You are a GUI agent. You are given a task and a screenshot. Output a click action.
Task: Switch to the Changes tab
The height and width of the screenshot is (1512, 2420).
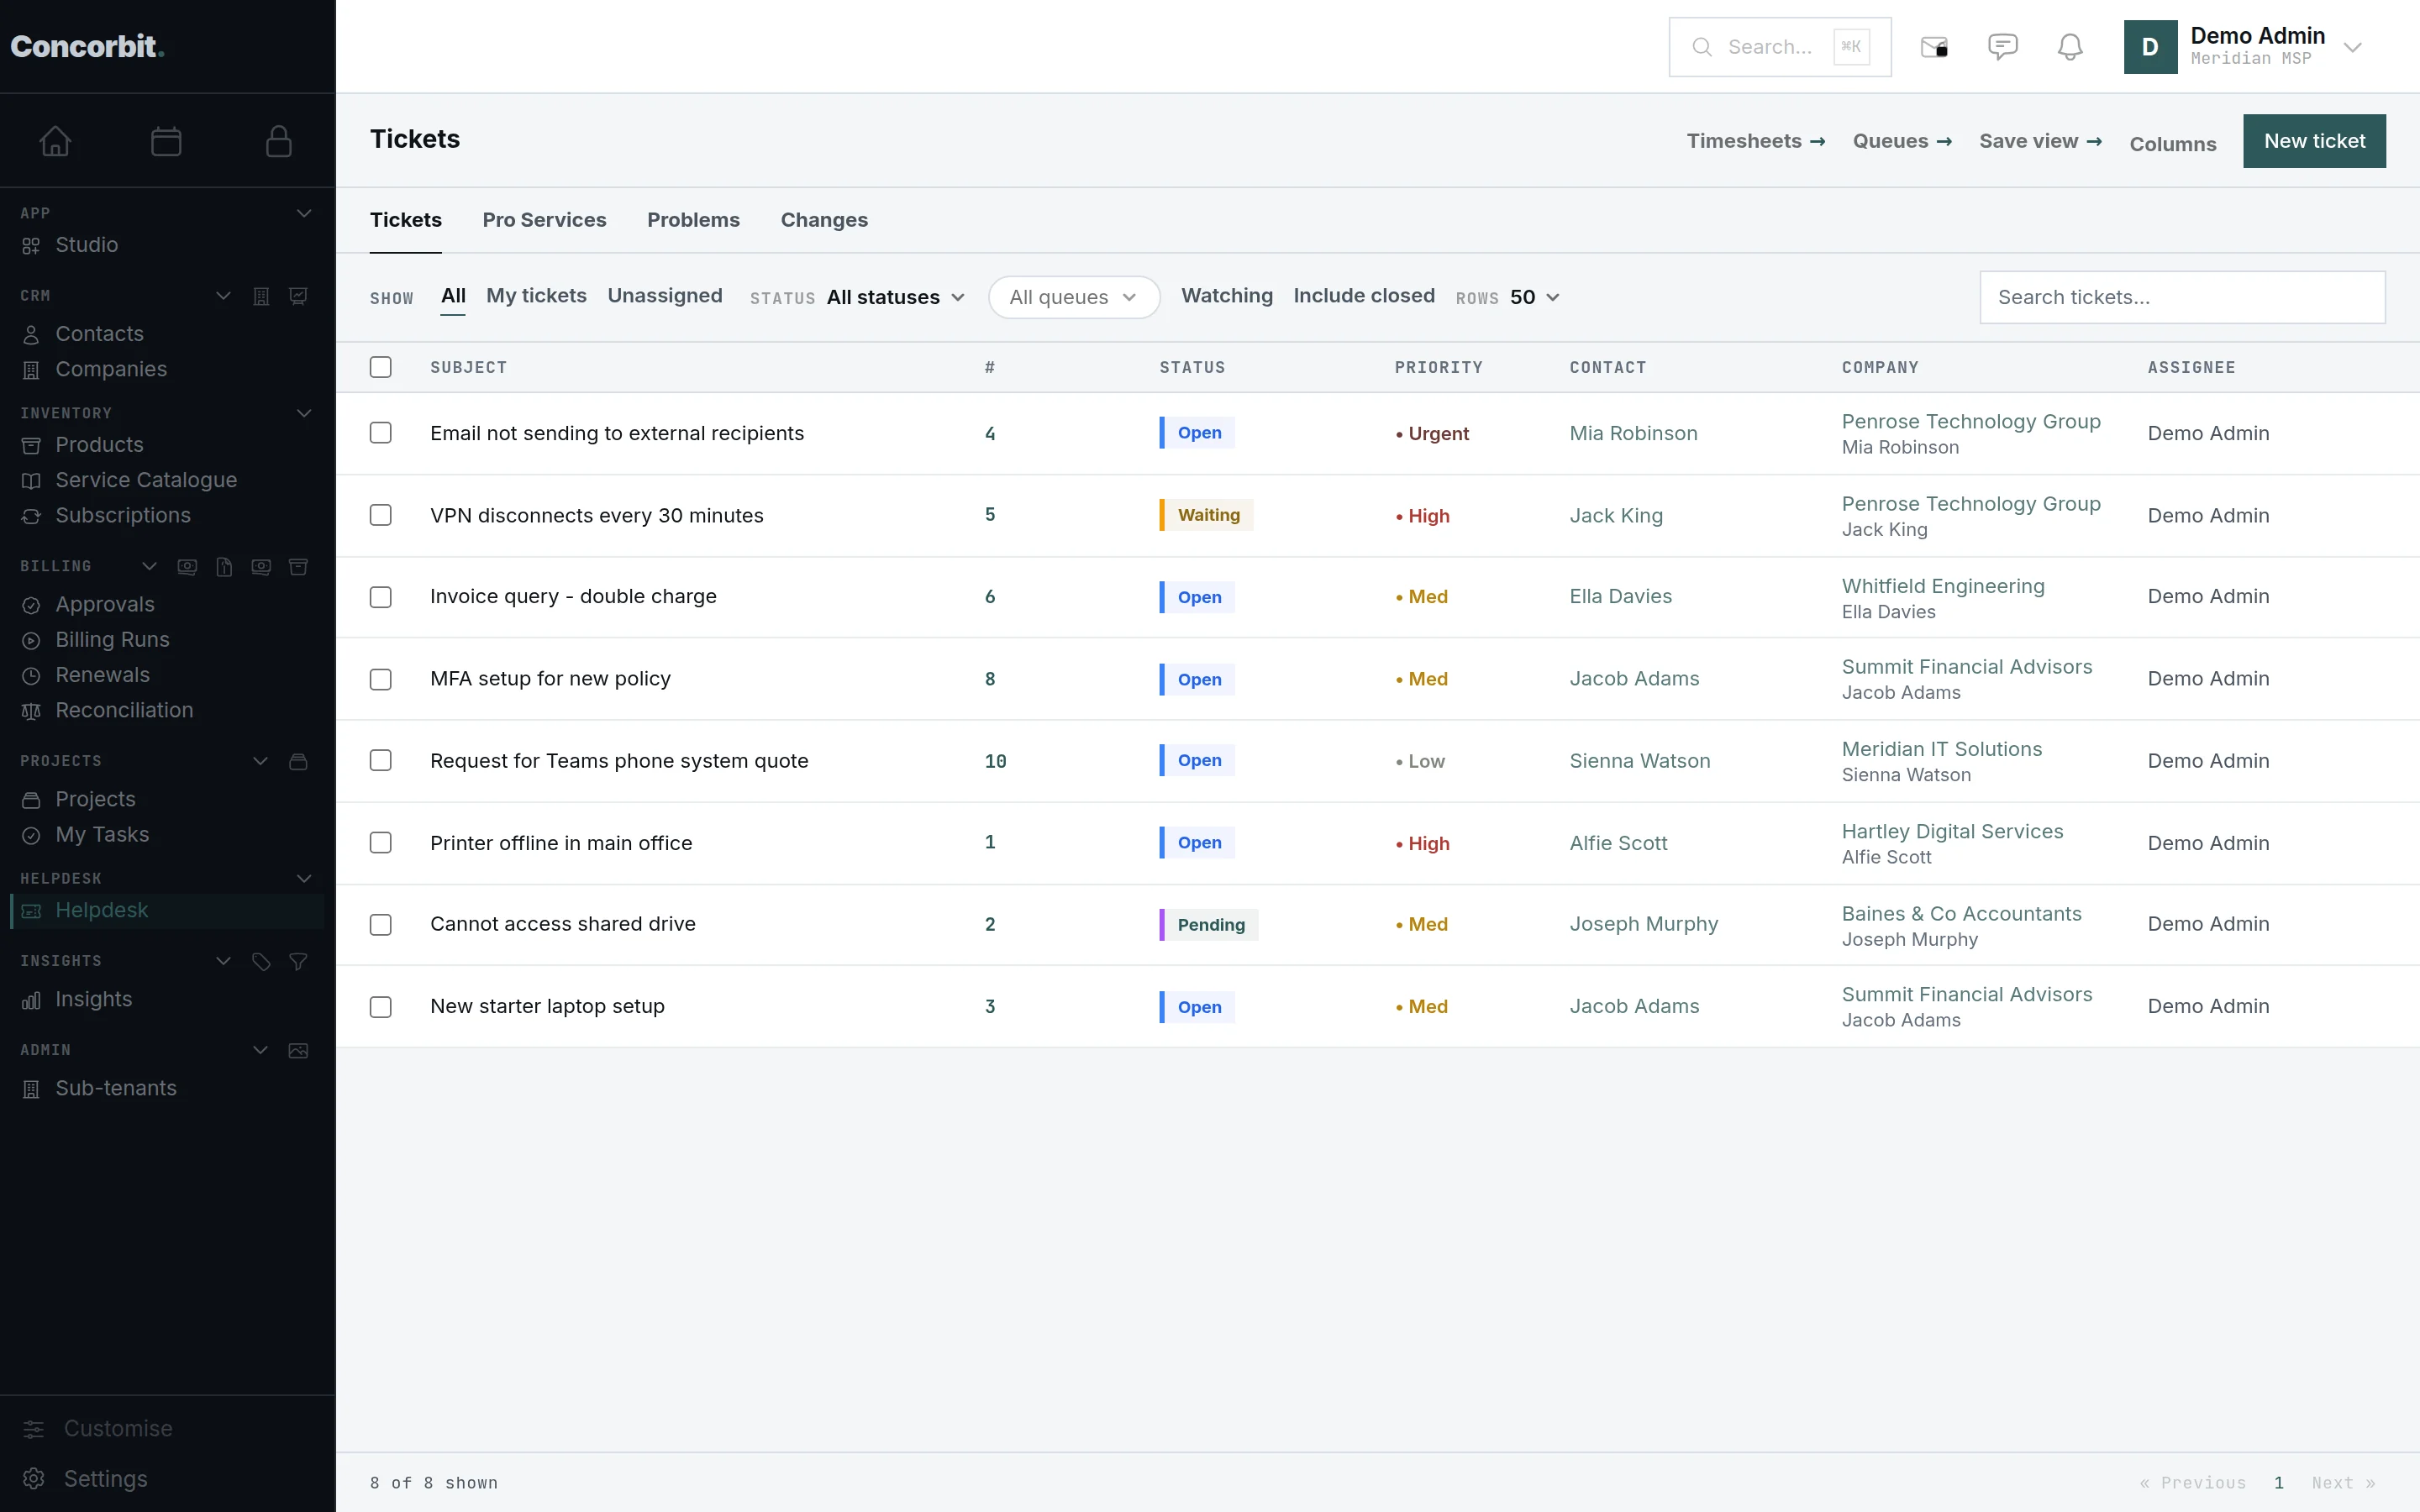824,220
